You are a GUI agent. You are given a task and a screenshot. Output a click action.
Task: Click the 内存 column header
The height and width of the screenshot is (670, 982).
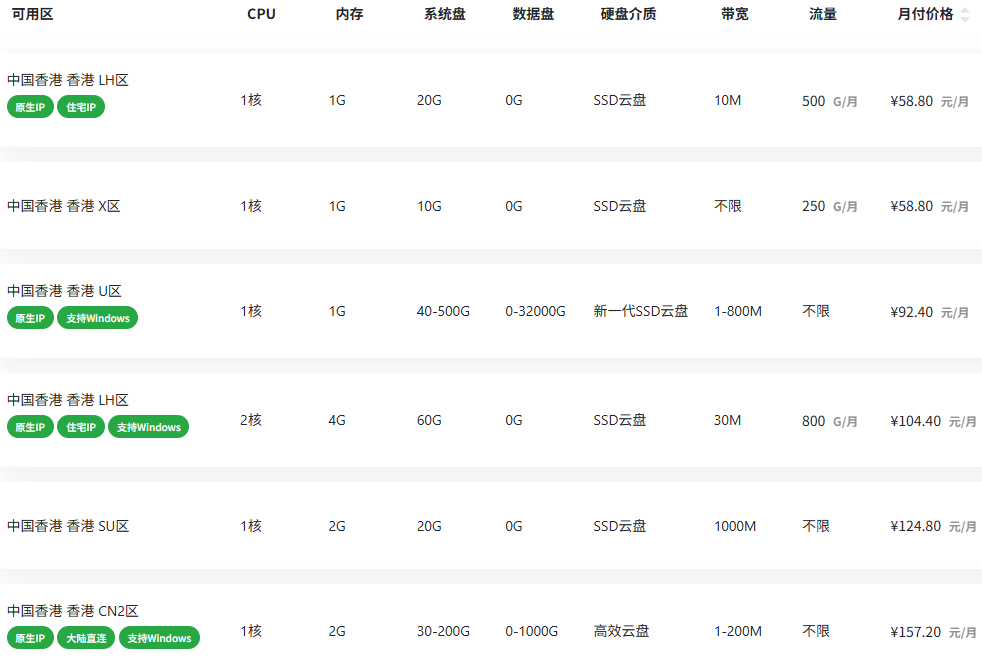pos(349,15)
